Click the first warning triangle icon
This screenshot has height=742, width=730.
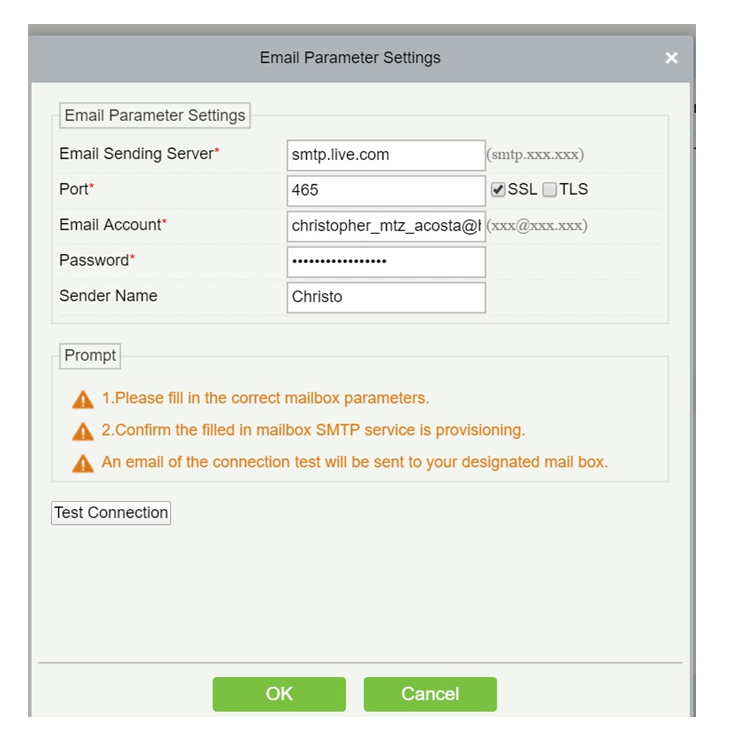click(83, 399)
